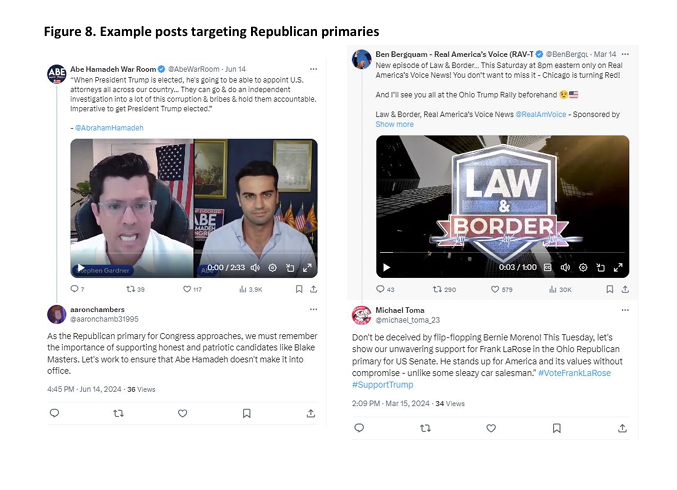Enter fullscreen on Law & Border video
The height and width of the screenshot is (490, 677).
618,268
